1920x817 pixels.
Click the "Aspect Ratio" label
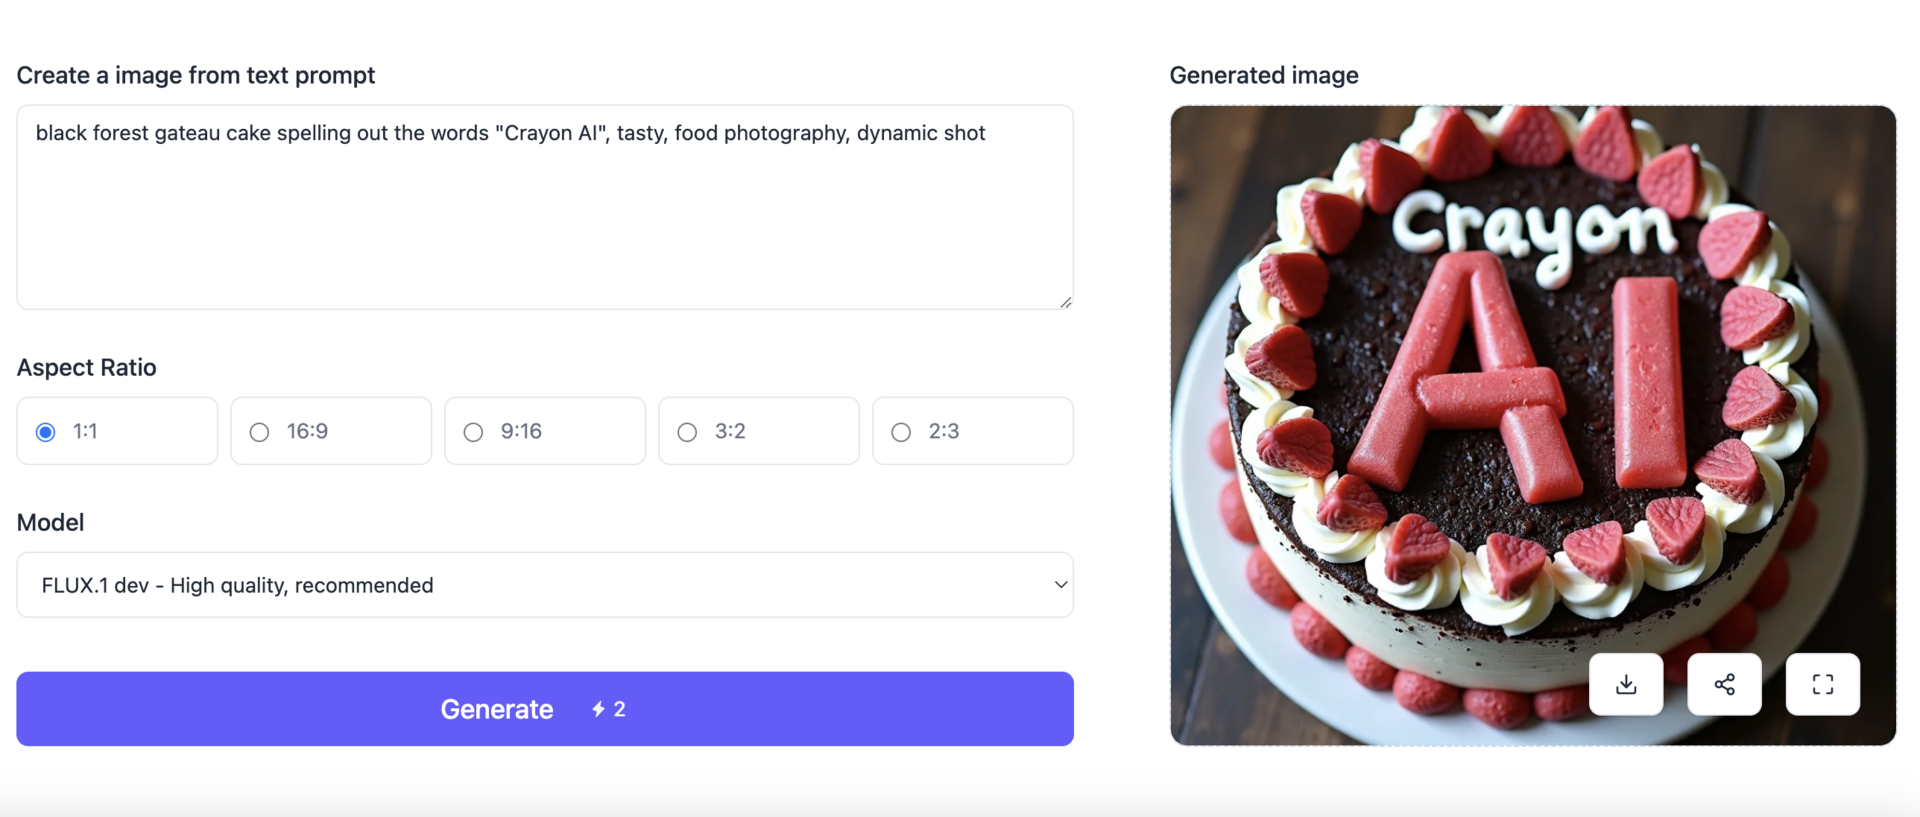click(x=87, y=367)
